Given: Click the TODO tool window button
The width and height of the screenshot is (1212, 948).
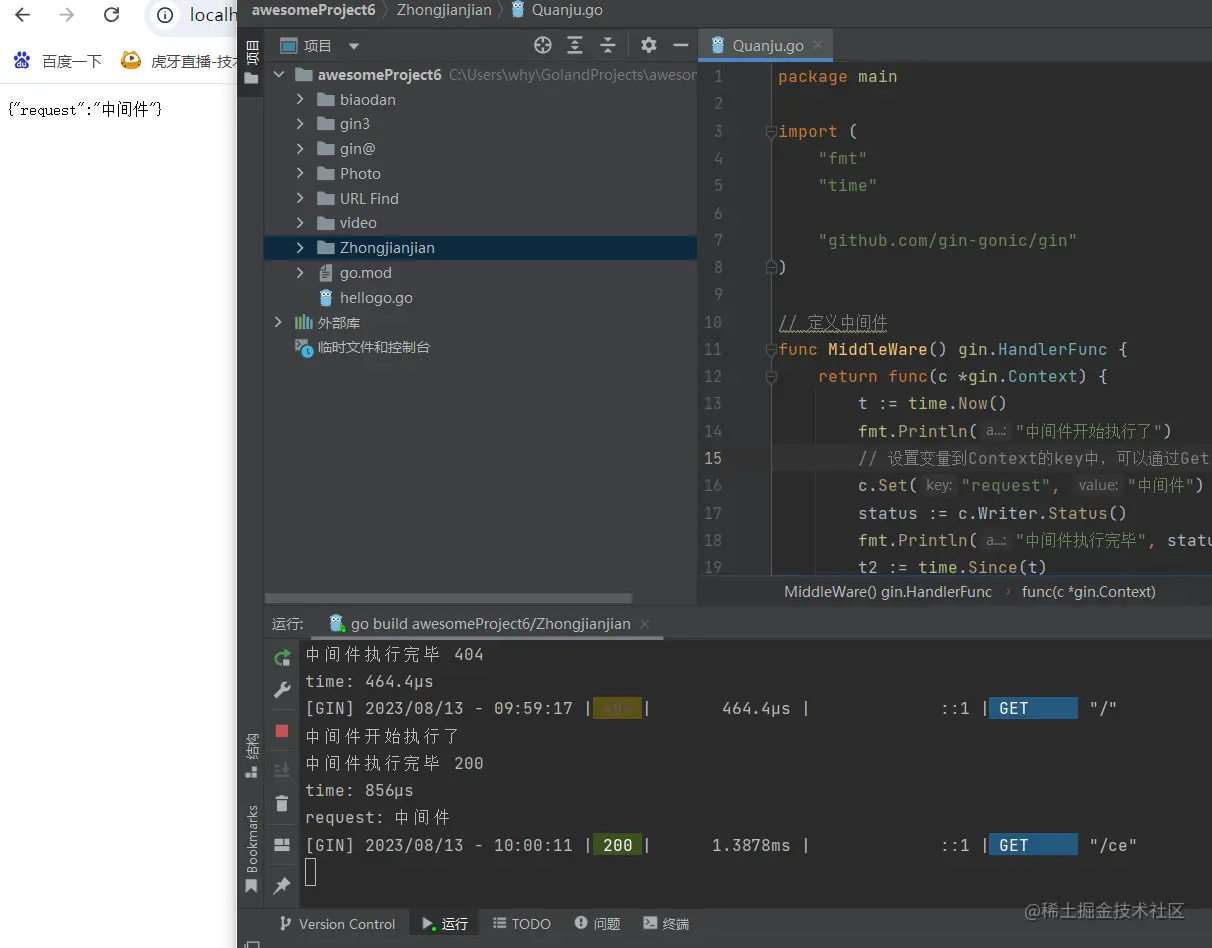Looking at the screenshot, I should click(522, 924).
